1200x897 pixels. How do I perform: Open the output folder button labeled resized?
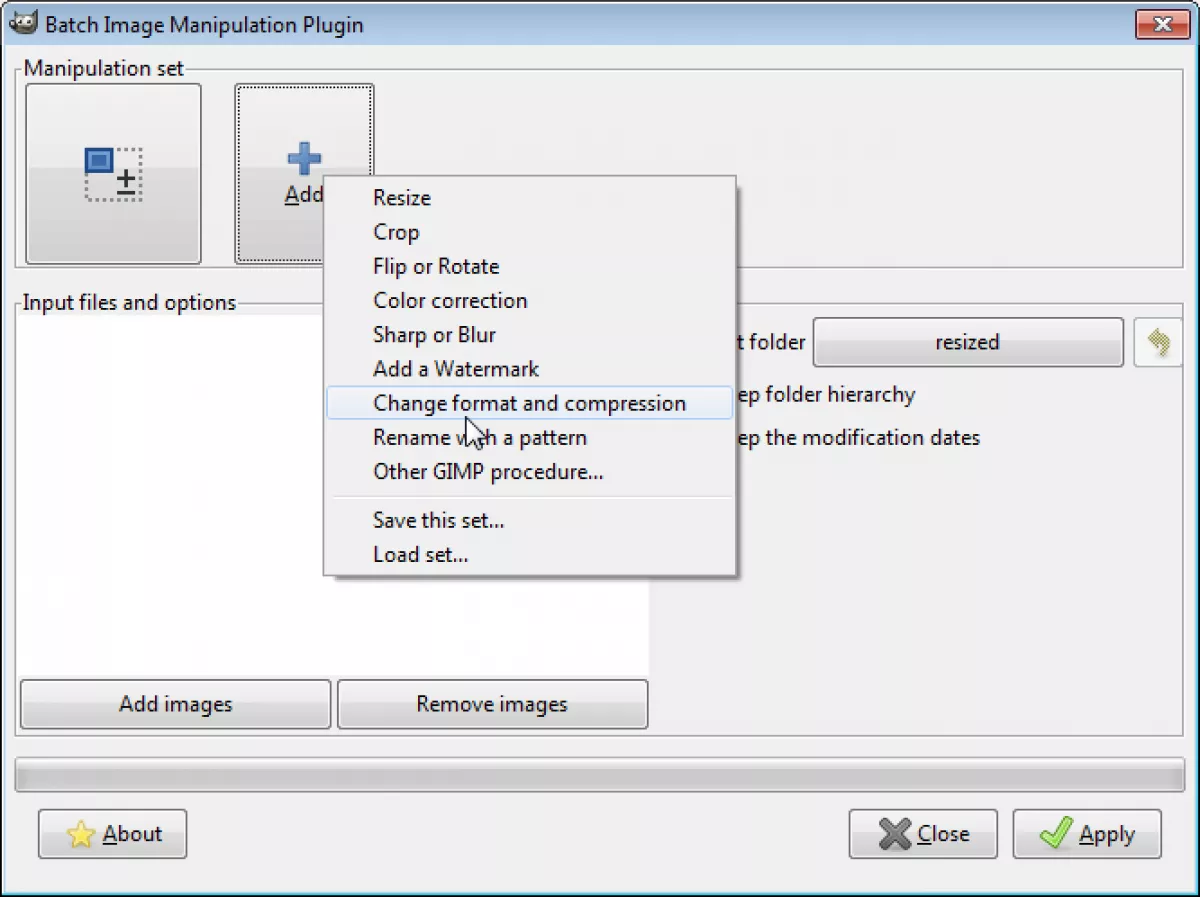click(x=968, y=342)
